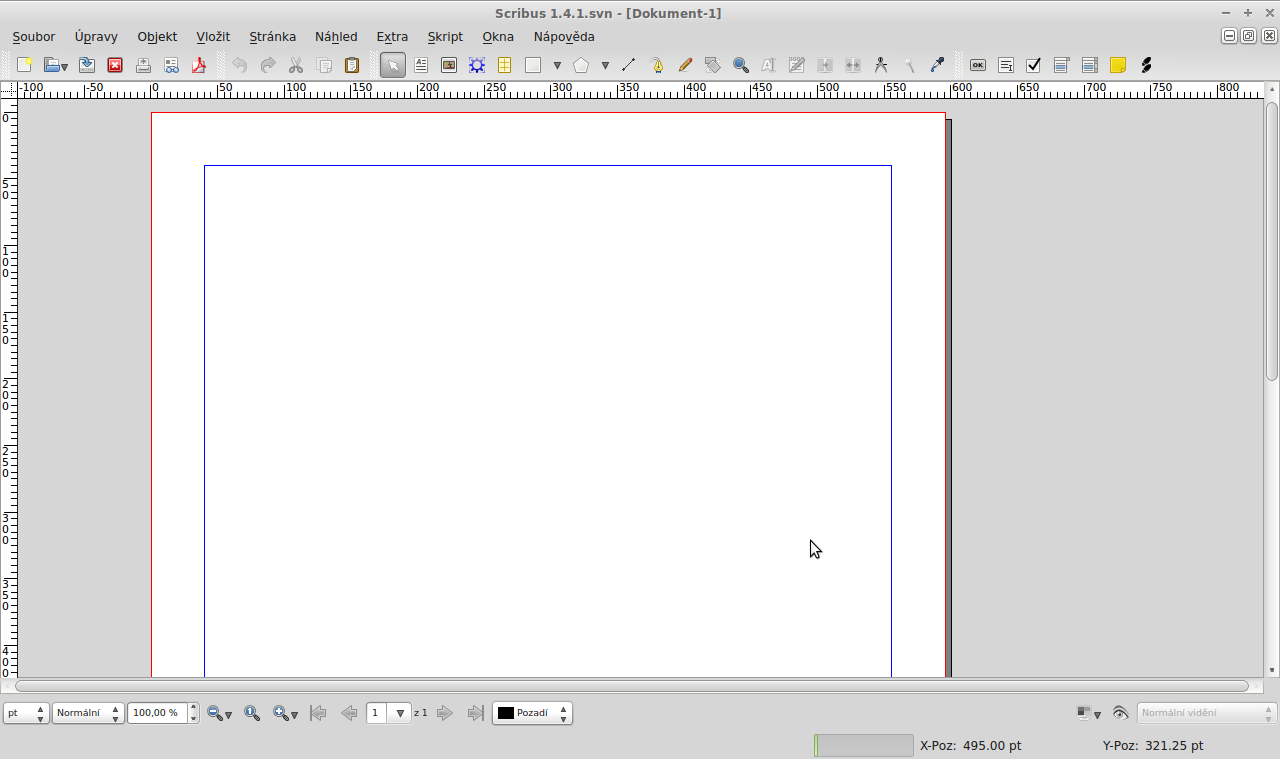The width and height of the screenshot is (1280, 759).
Task: Open the dropdown arrow beside the Open file icon
Action: coord(65,67)
